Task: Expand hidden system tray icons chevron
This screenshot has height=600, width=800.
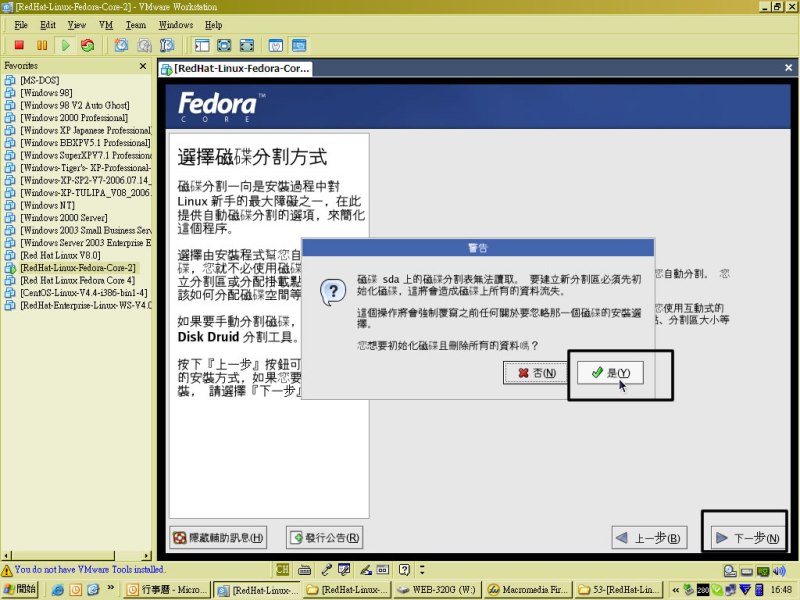Action: [x=676, y=590]
